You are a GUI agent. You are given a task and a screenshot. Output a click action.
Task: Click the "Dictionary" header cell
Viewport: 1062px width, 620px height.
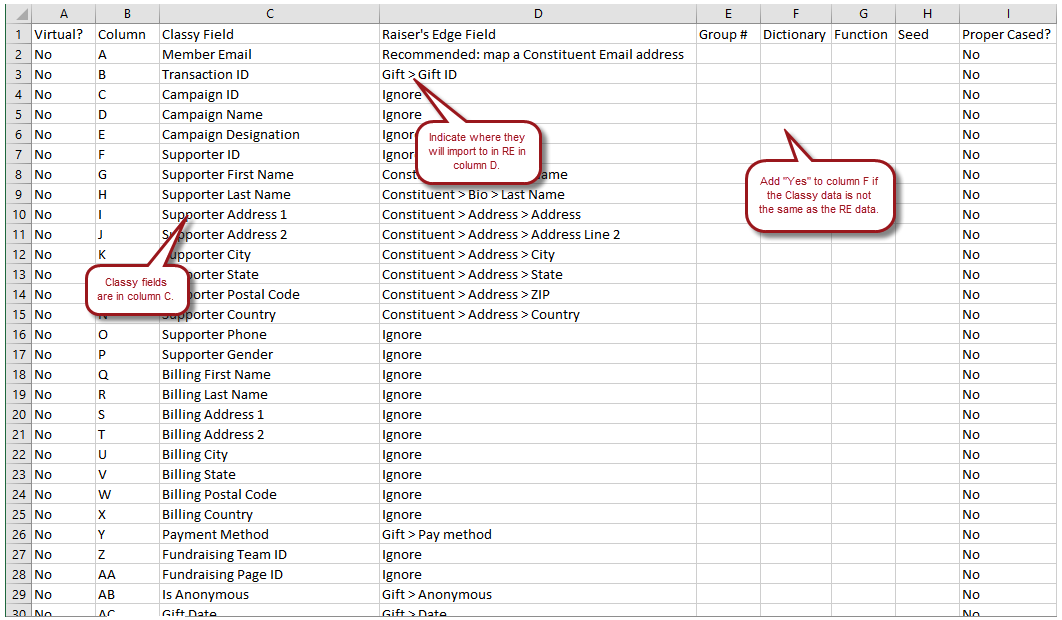796,35
